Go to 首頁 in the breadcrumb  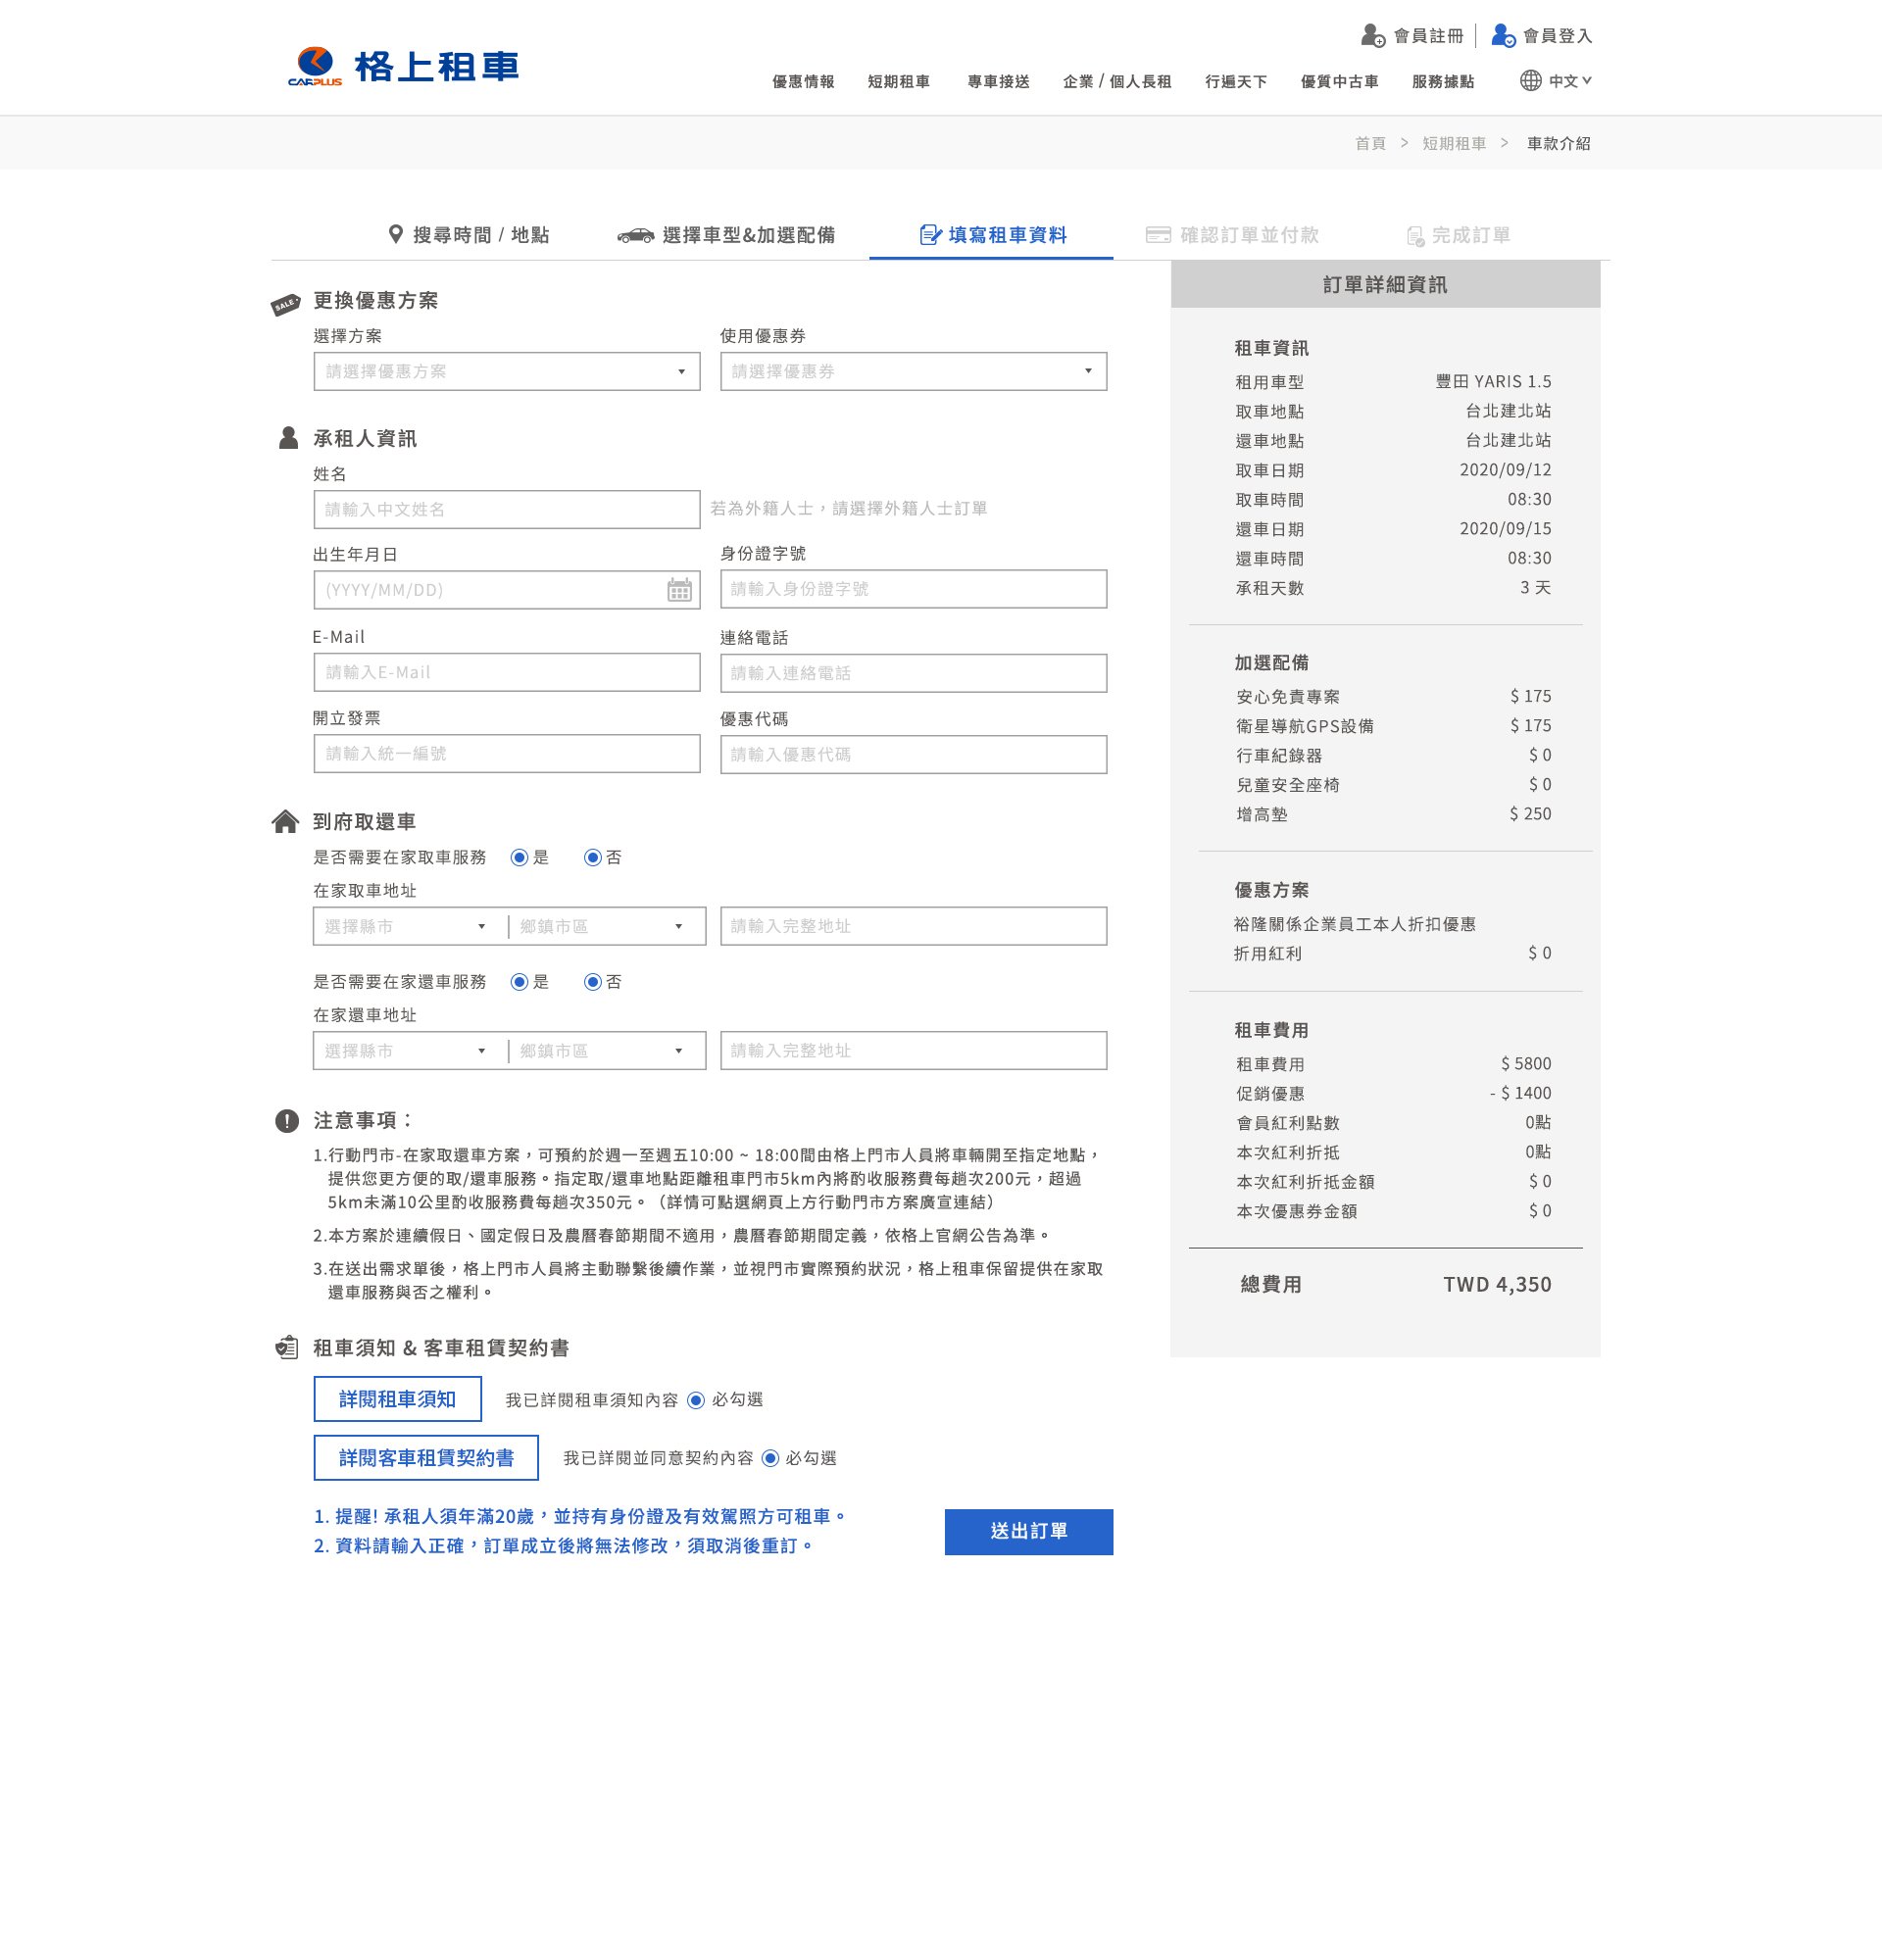pyautogui.click(x=1370, y=143)
